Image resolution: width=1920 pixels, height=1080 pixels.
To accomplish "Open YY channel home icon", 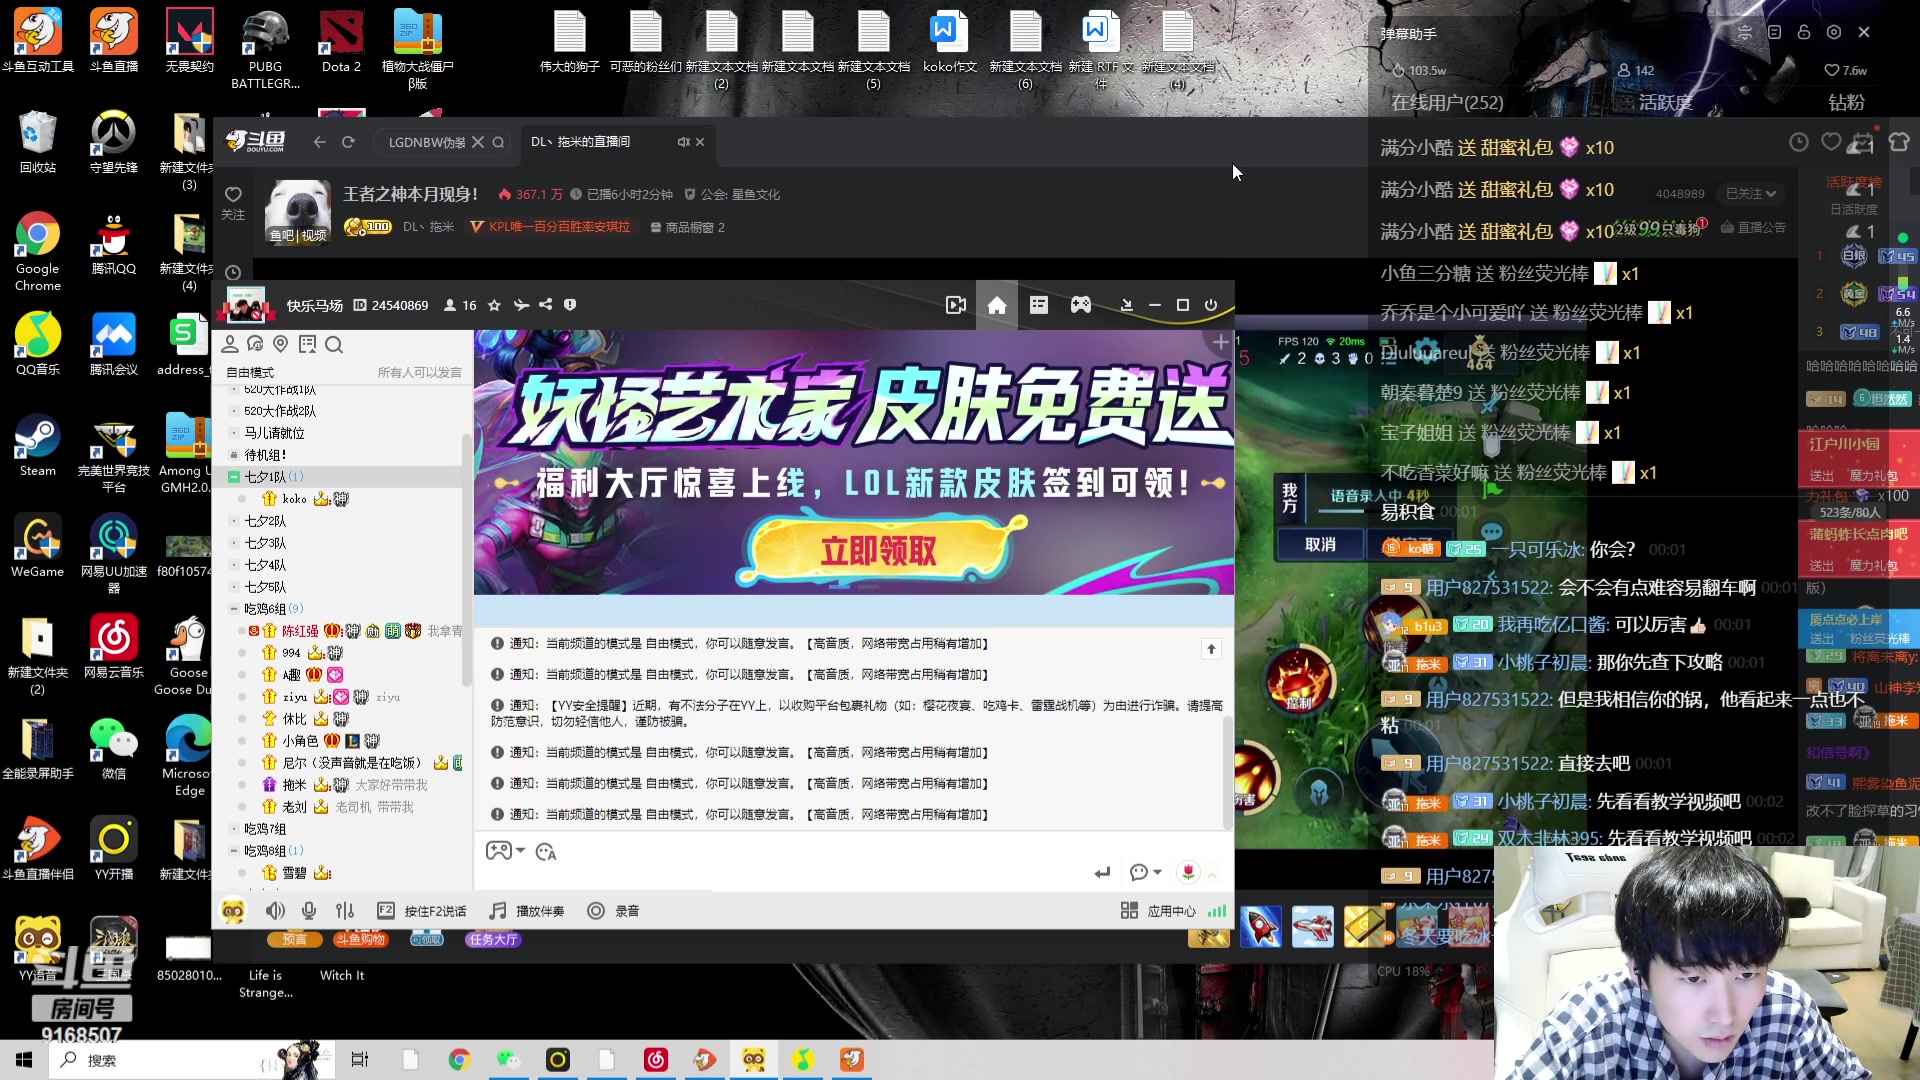I will click(x=997, y=305).
